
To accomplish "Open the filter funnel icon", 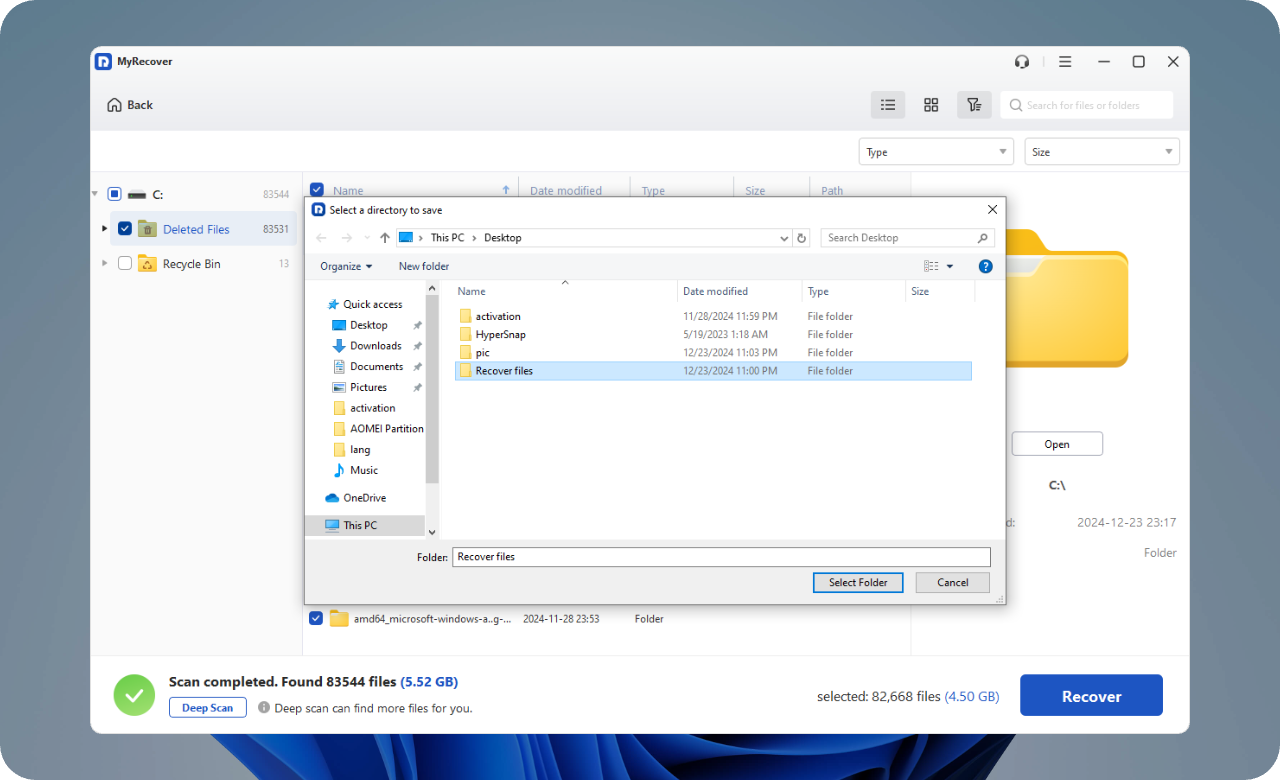I will pyautogui.click(x=973, y=105).
